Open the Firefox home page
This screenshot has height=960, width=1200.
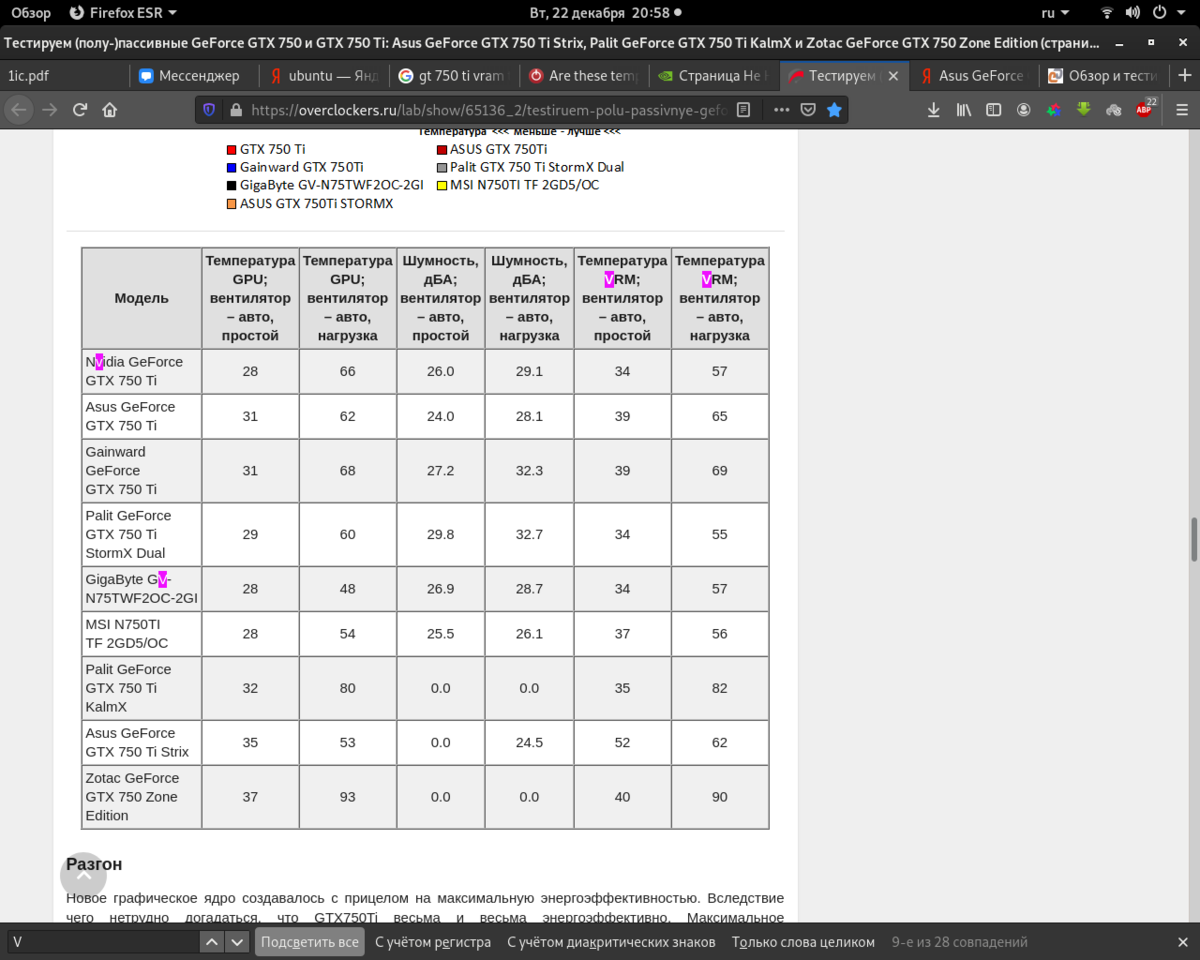[x=110, y=110]
